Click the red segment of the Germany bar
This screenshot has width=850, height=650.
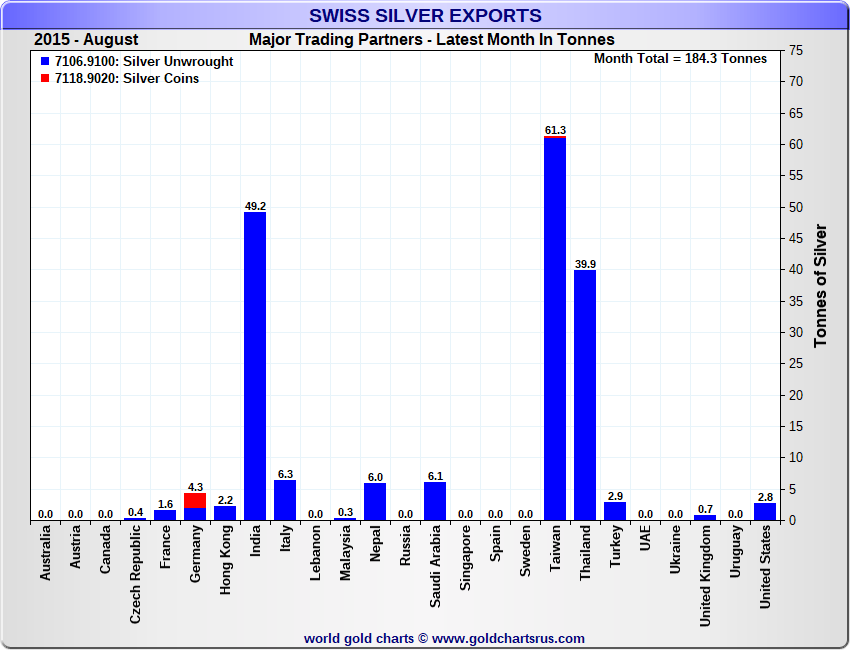[195, 500]
